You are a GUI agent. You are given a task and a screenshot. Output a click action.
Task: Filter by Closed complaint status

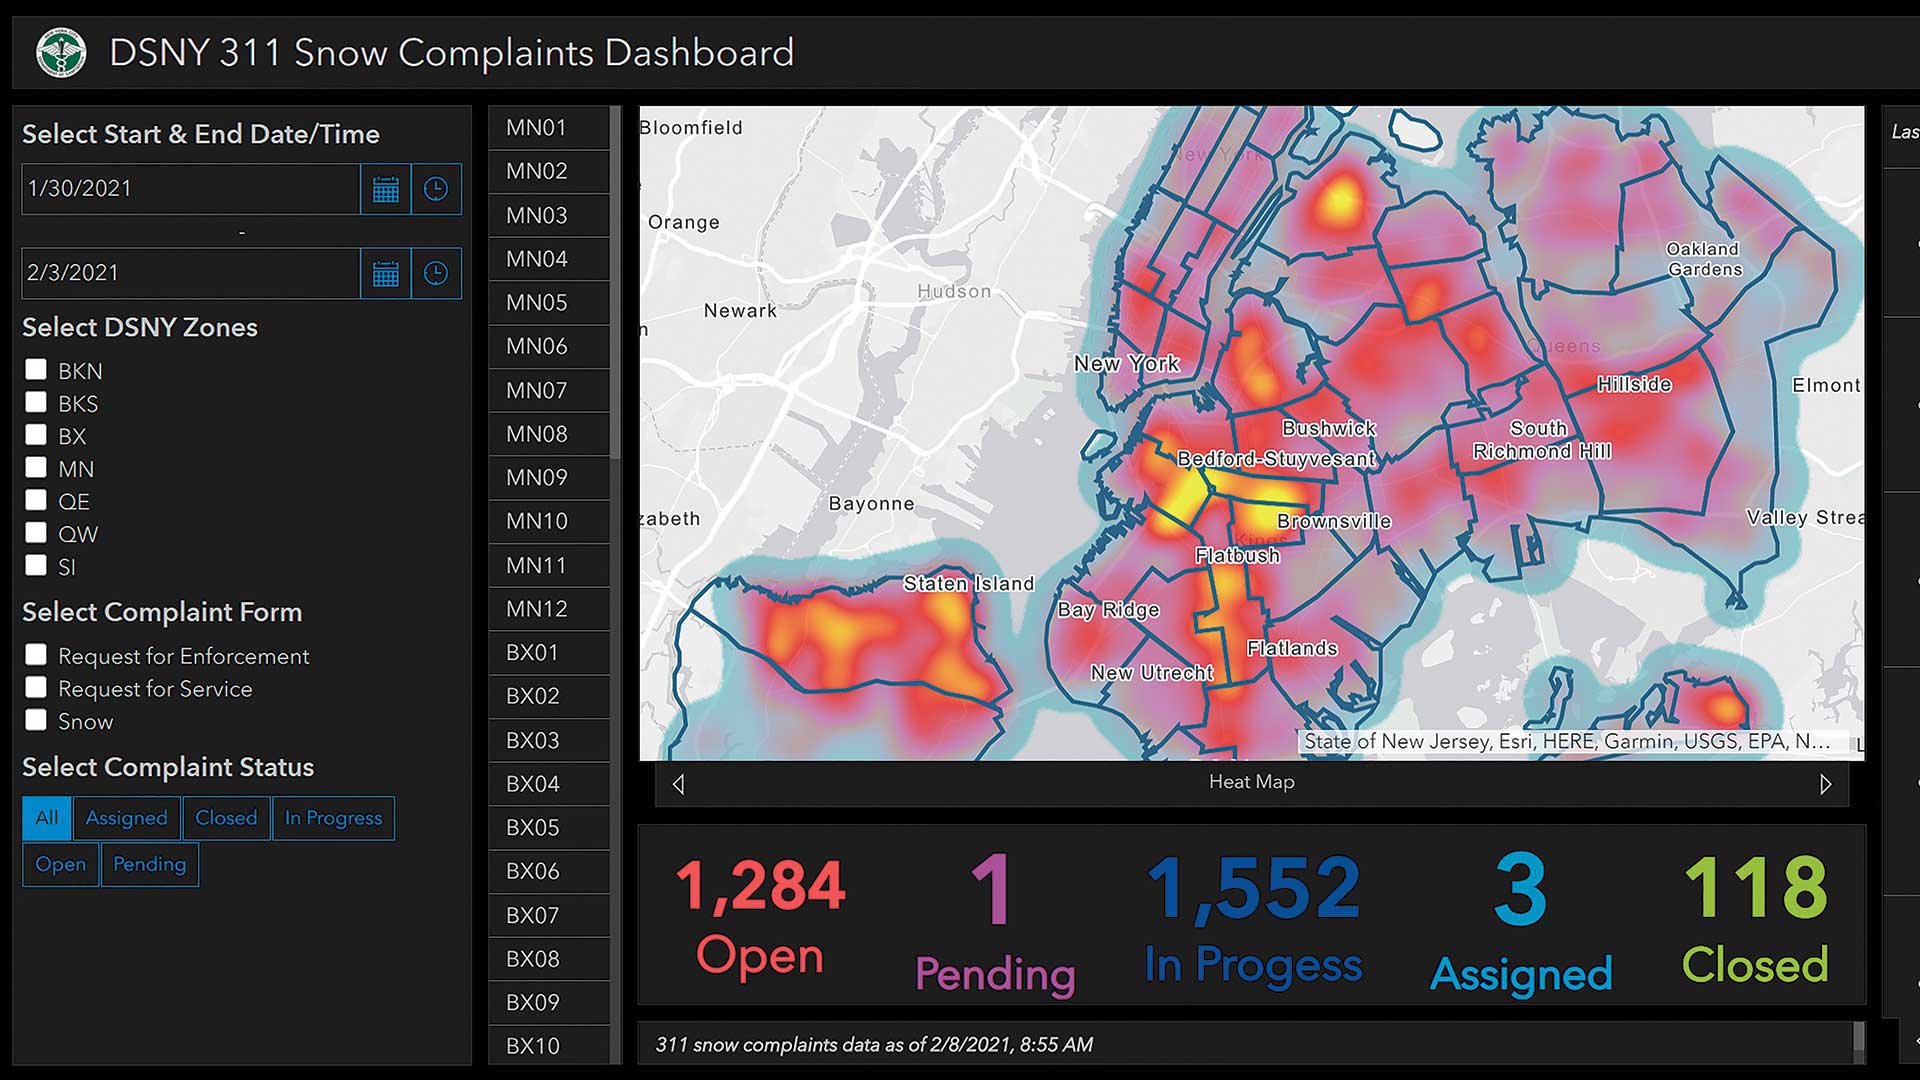pyautogui.click(x=226, y=818)
